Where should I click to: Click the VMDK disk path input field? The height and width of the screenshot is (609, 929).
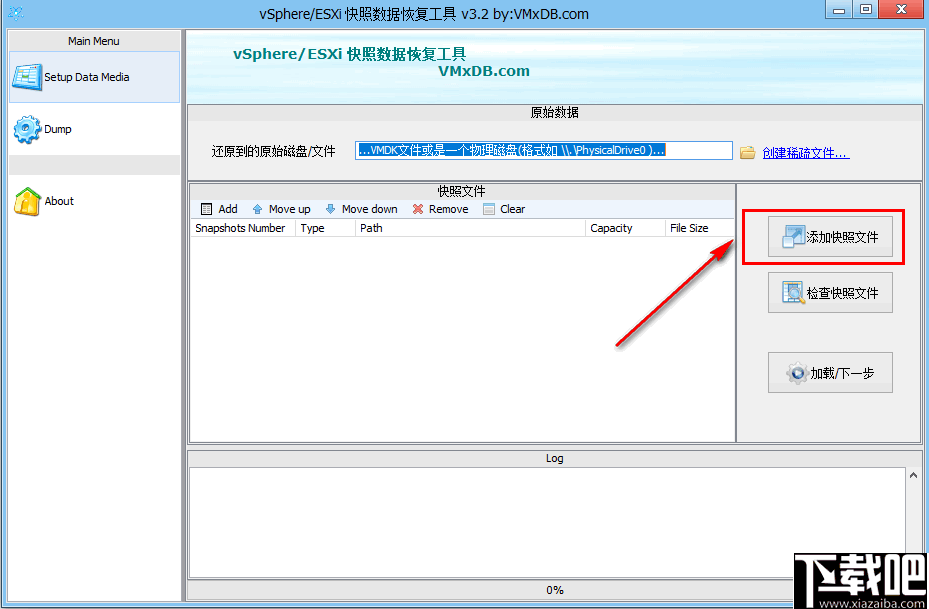click(x=544, y=150)
